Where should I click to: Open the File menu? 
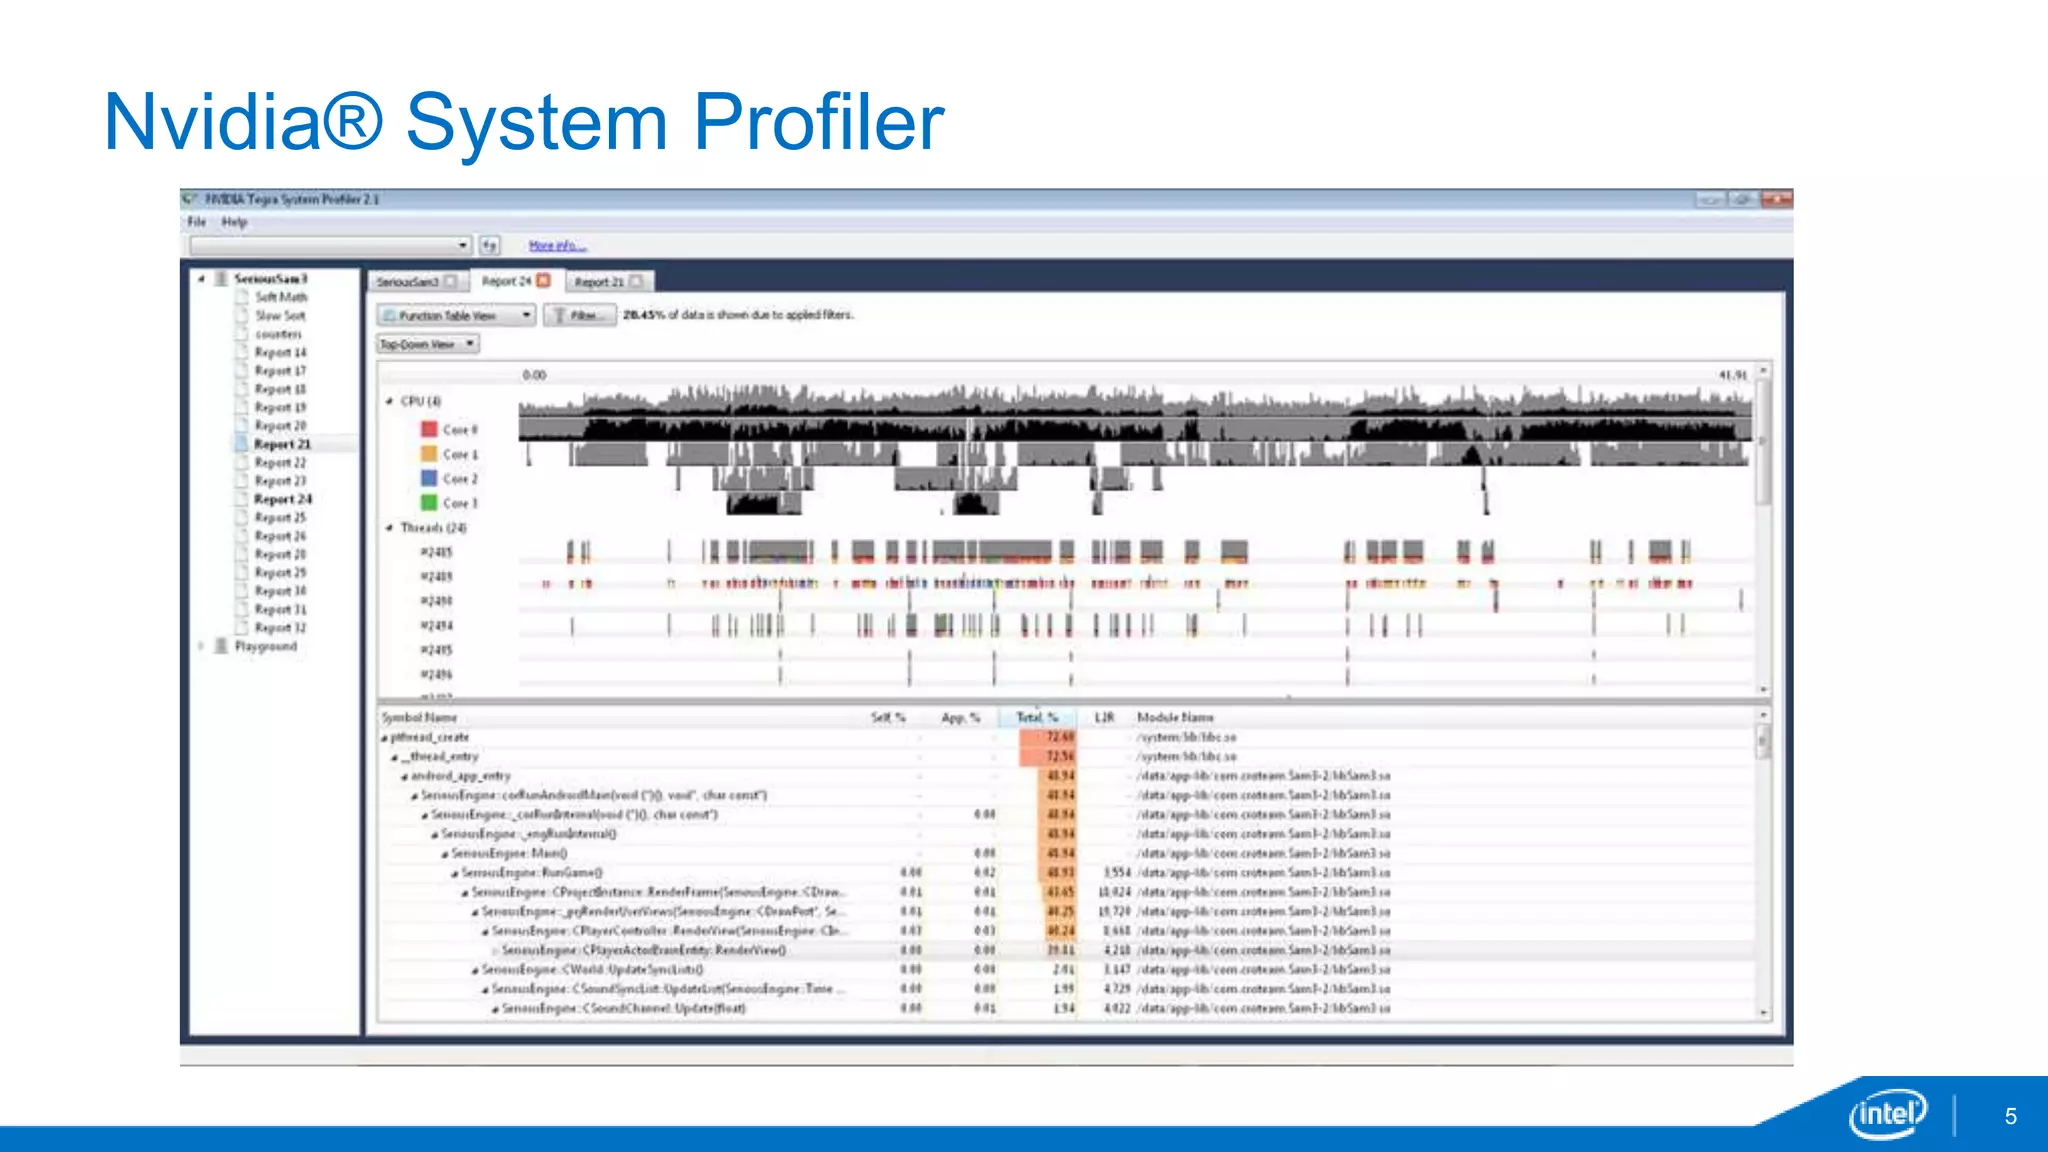[x=196, y=222]
